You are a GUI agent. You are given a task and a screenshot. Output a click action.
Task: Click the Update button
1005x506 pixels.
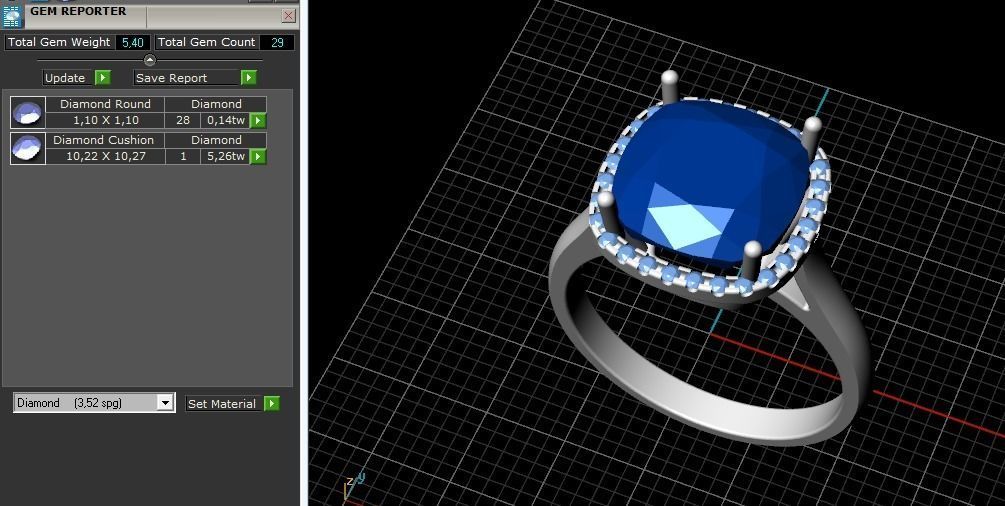coord(69,78)
